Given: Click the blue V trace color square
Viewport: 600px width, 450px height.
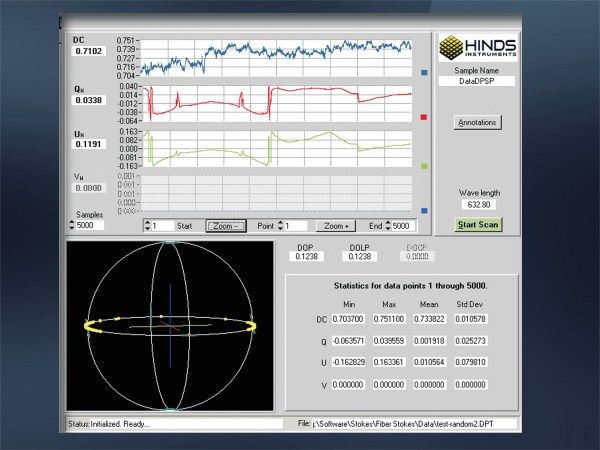Looking at the screenshot, I should [x=424, y=211].
